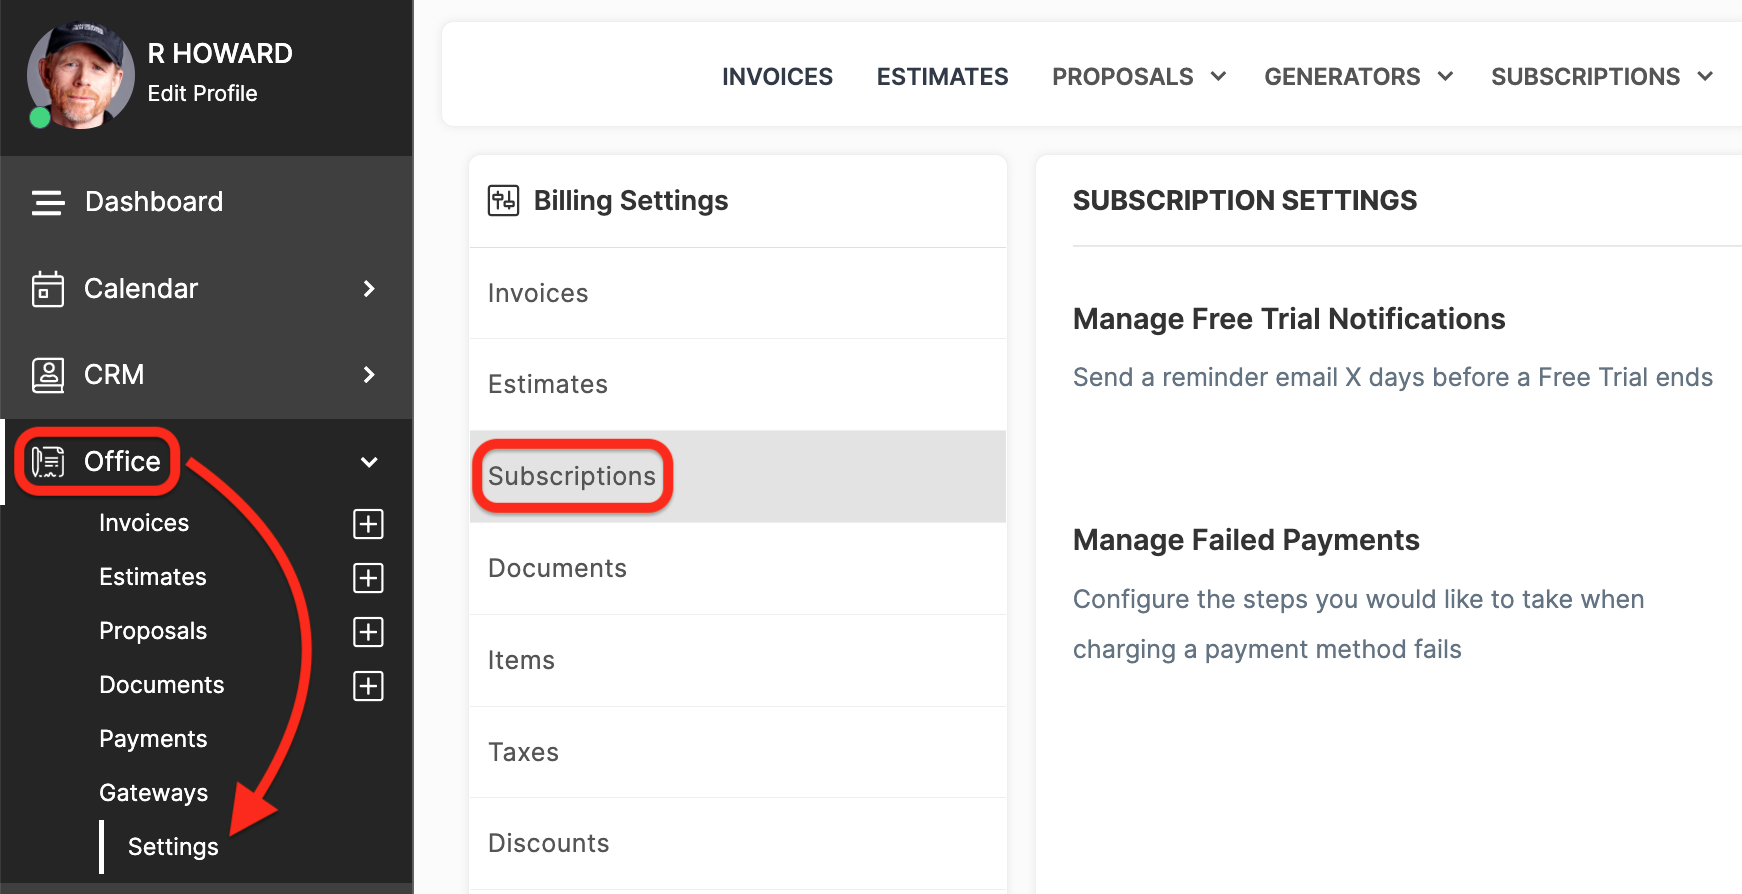Click the R HOWARD user name
Image resolution: width=1742 pixels, height=894 pixels.
[x=220, y=53]
